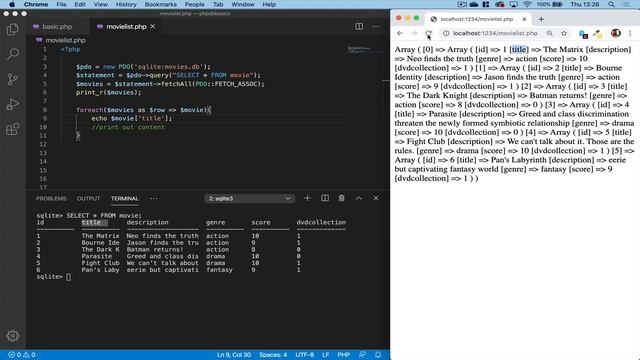Select the localhost:1234/movielist.php browser tab

click(477, 19)
